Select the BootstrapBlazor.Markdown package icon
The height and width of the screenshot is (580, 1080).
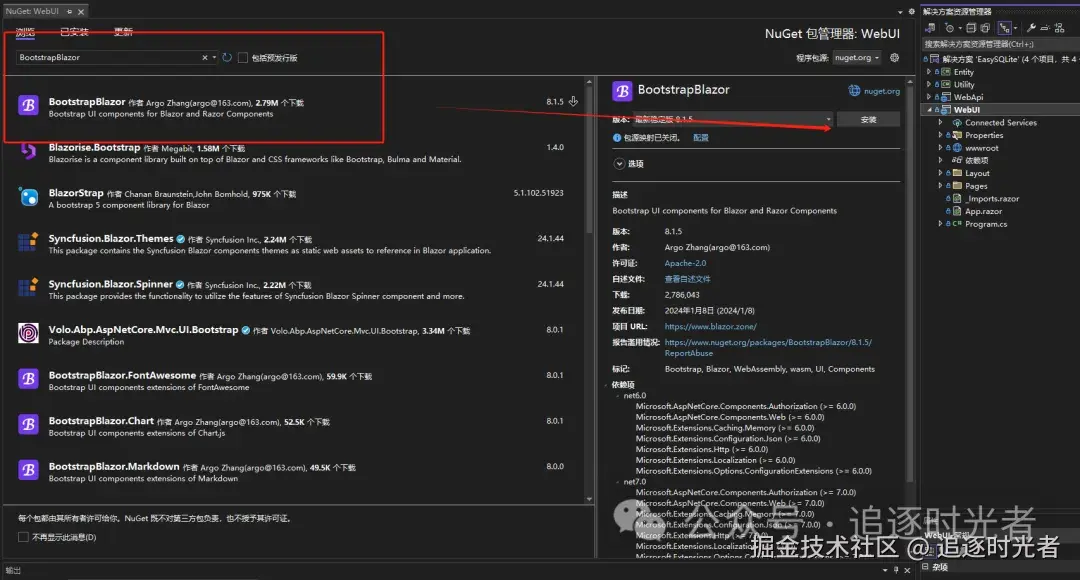point(28,470)
